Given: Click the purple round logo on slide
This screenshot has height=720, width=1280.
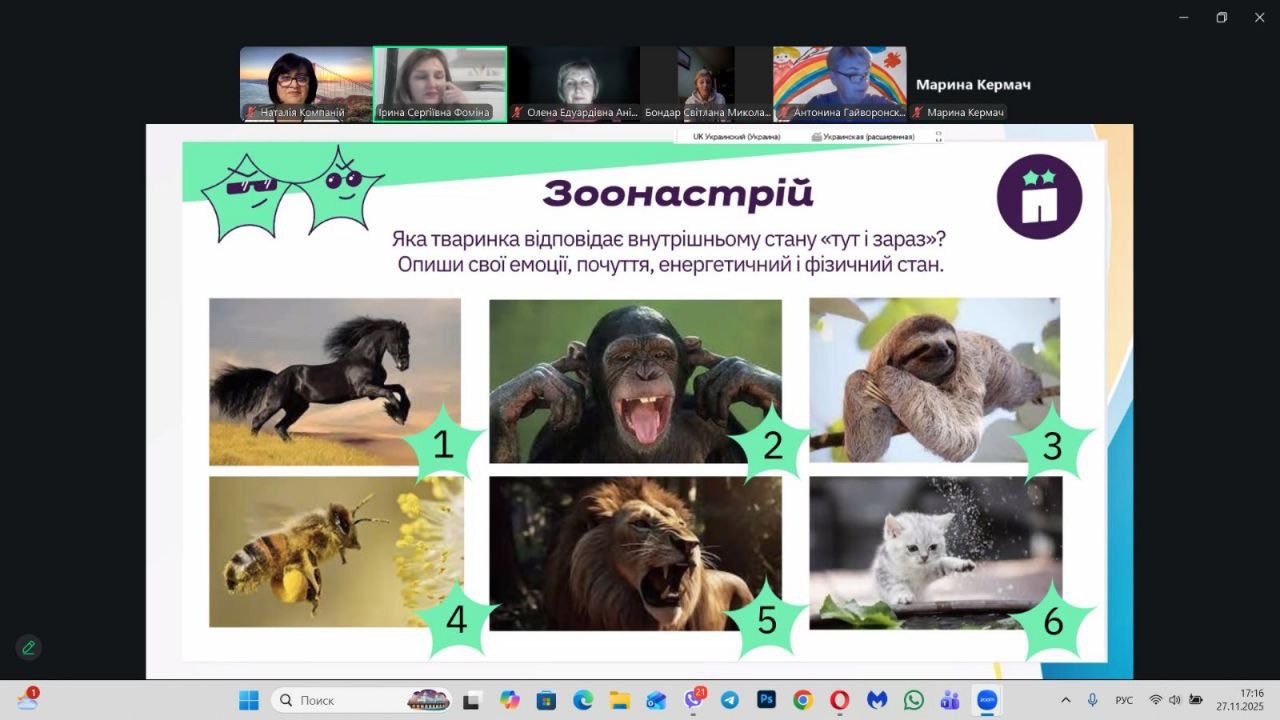Looking at the screenshot, I should pyautogui.click(x=1039, y=196).
